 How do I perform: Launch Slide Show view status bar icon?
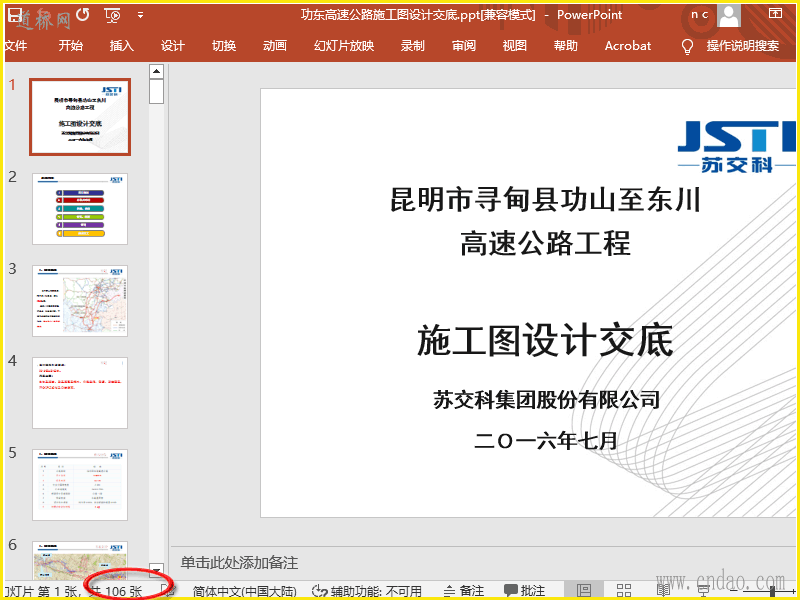point(703,590)
